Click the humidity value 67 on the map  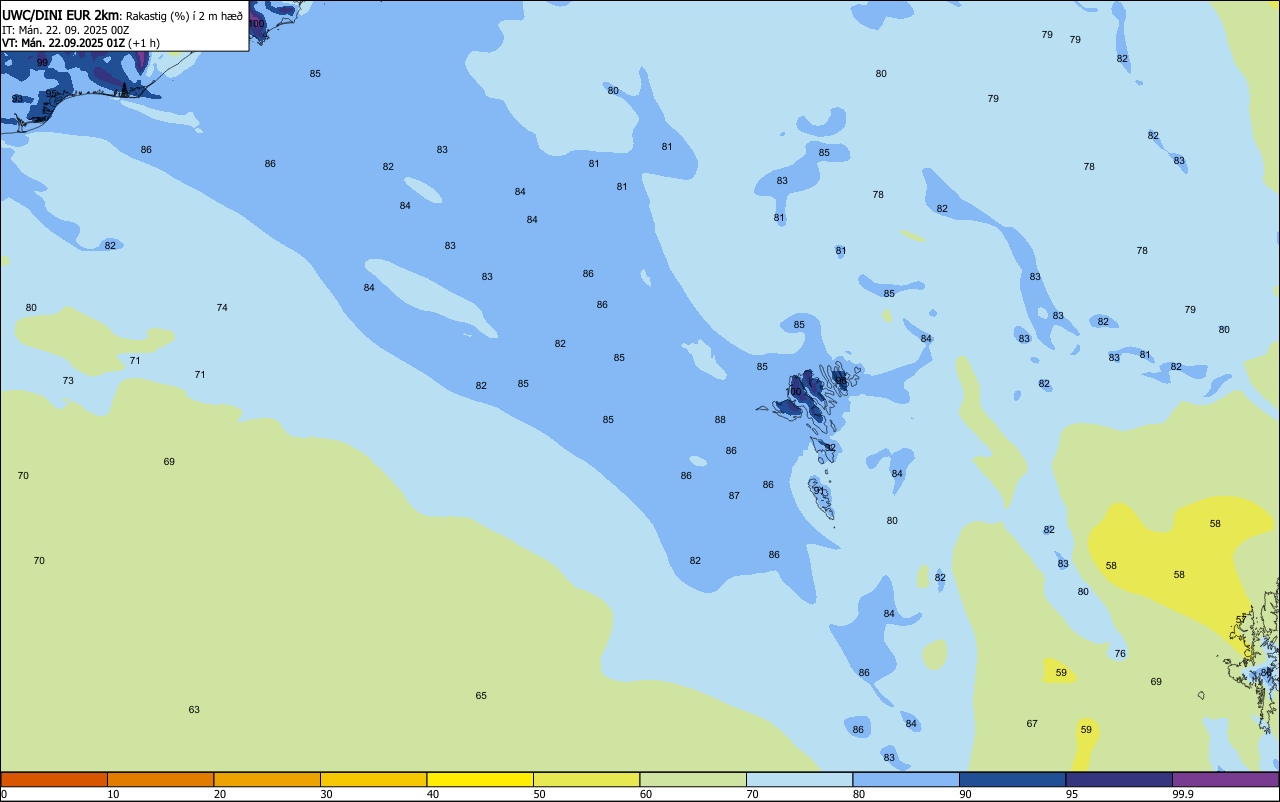pos(1032,724)
